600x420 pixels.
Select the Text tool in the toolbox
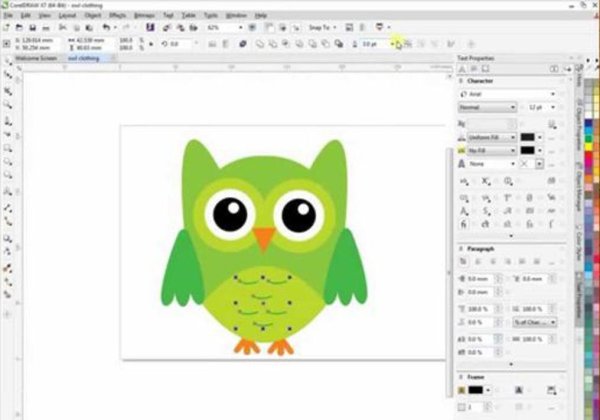point(8,191)
